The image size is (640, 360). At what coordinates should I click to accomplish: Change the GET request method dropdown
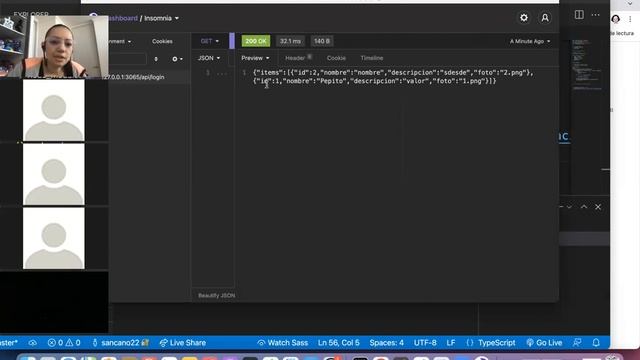[209, 41]
